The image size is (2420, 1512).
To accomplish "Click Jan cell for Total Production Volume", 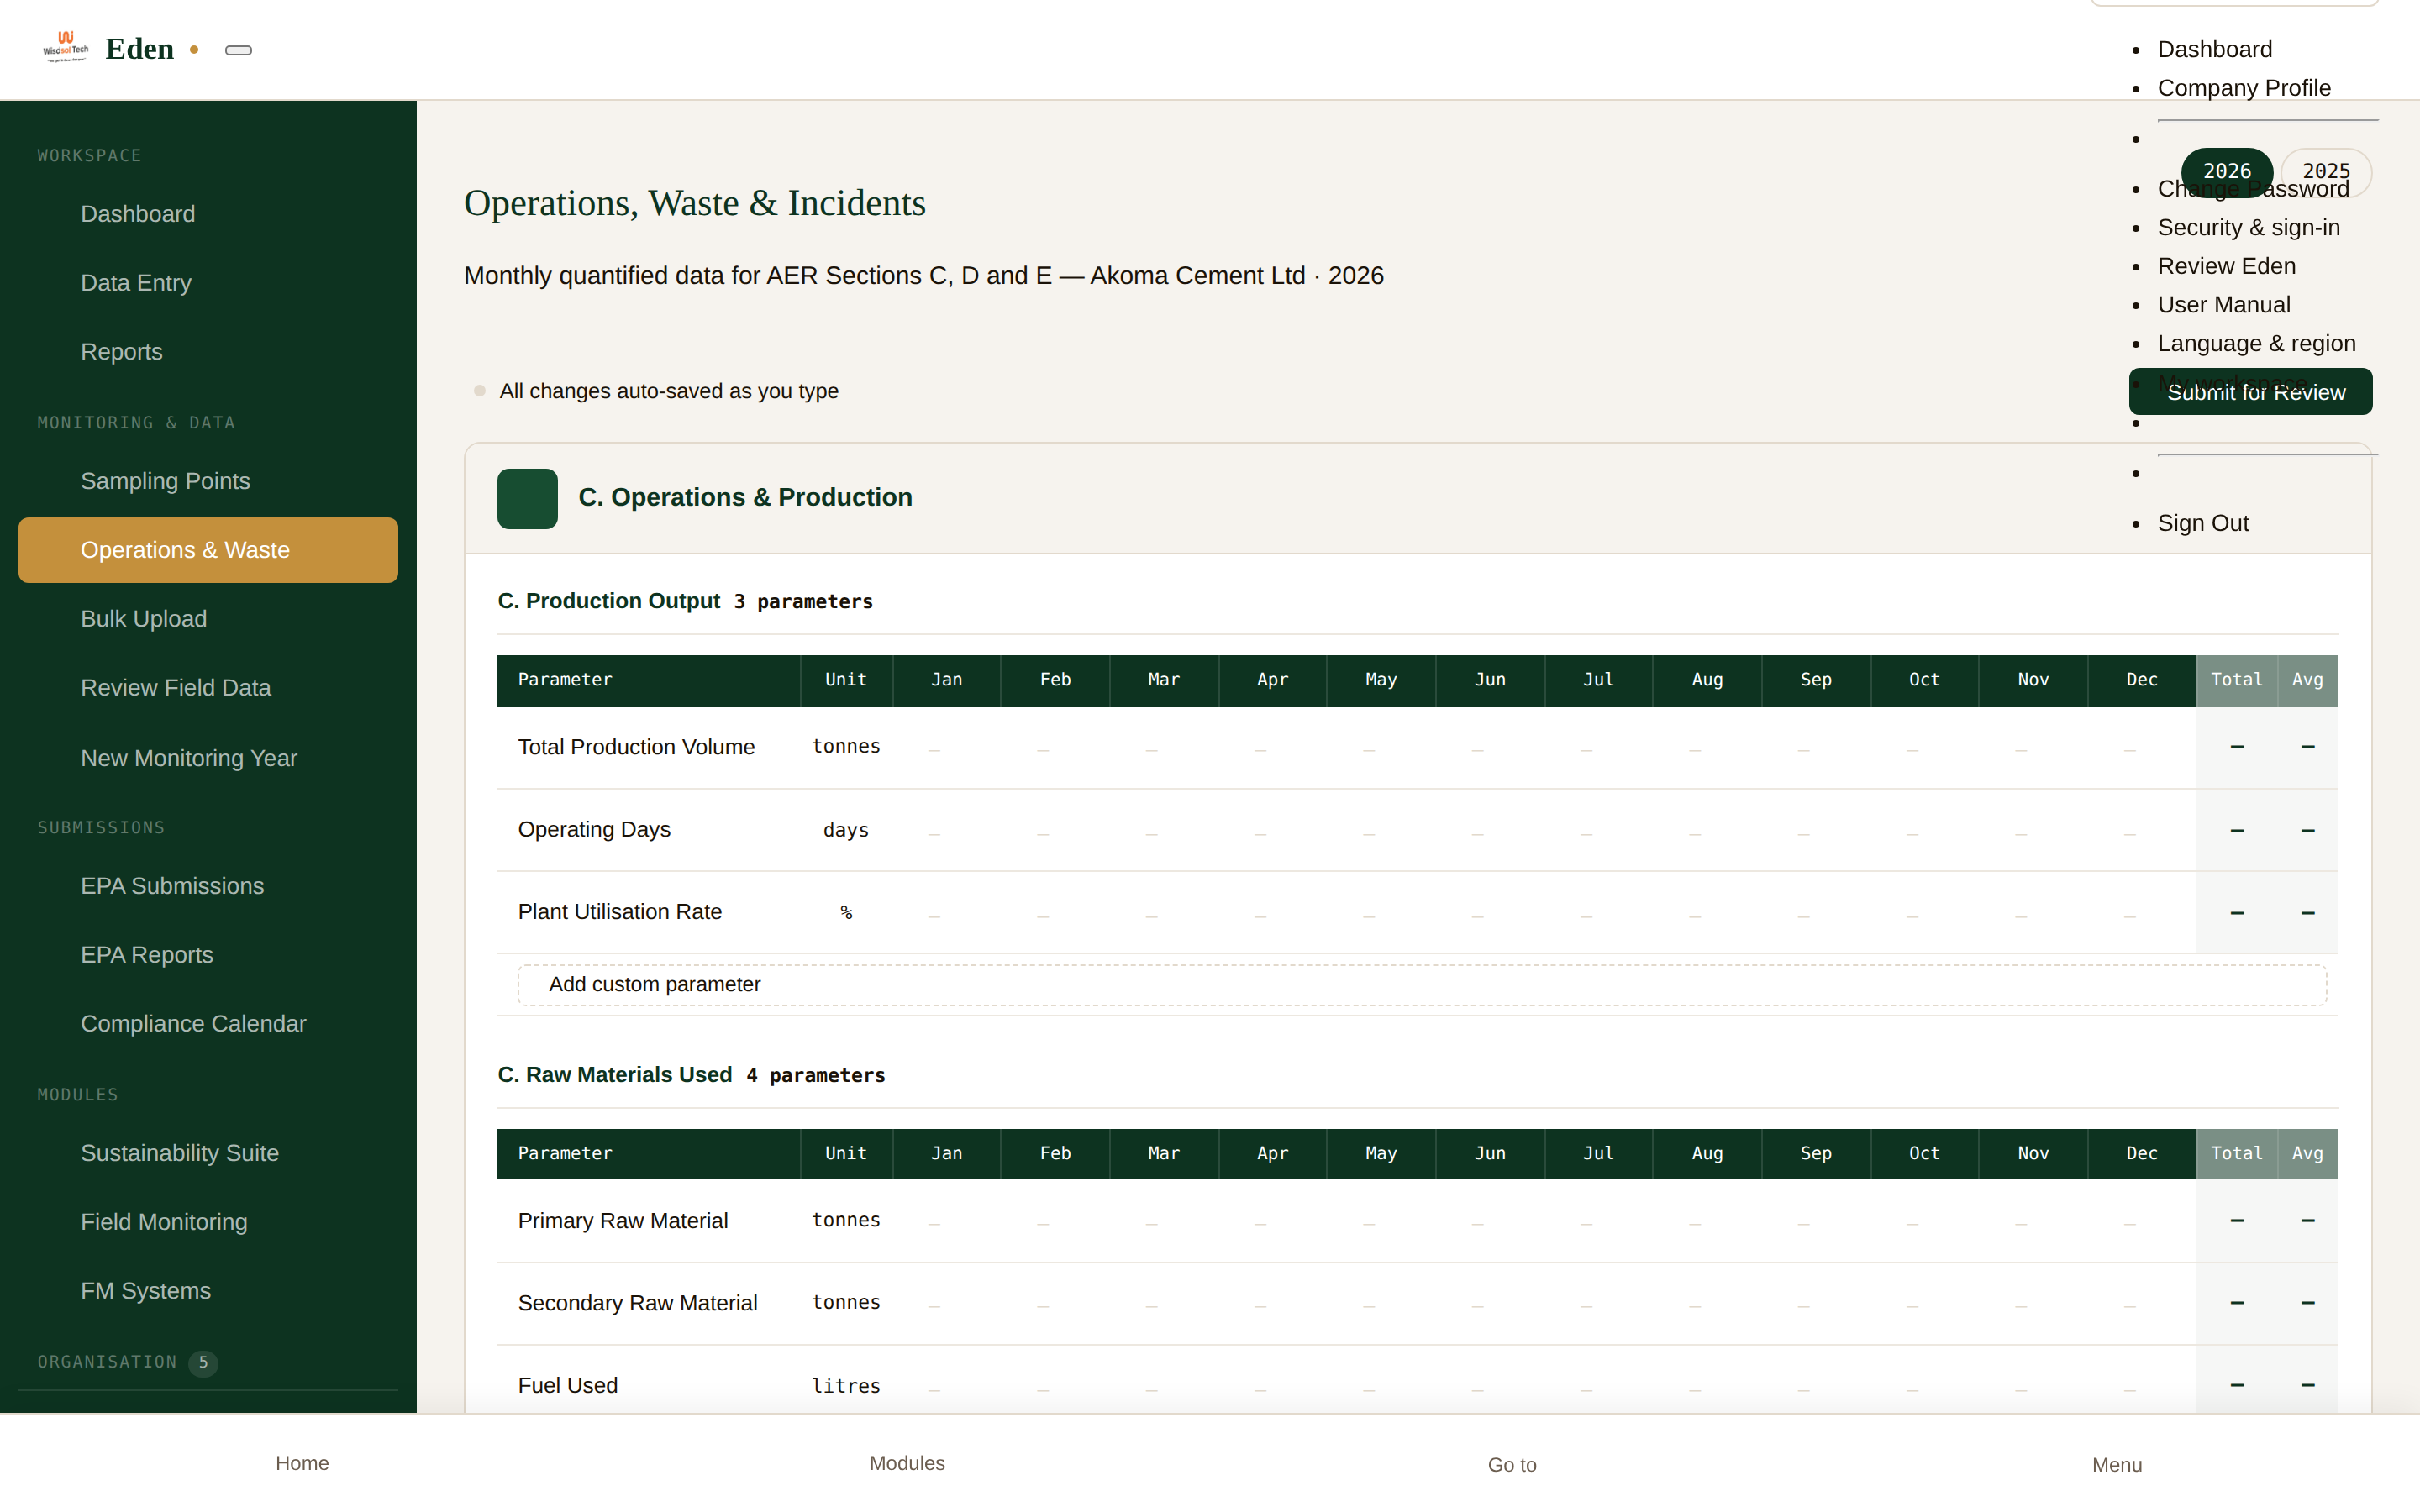I will point(946,748).
